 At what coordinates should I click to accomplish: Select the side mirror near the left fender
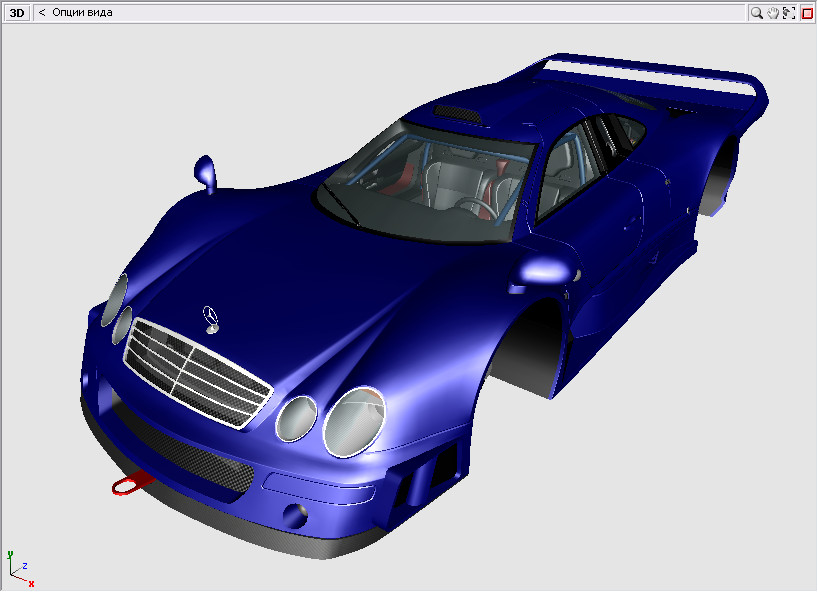tap(206, 171)
